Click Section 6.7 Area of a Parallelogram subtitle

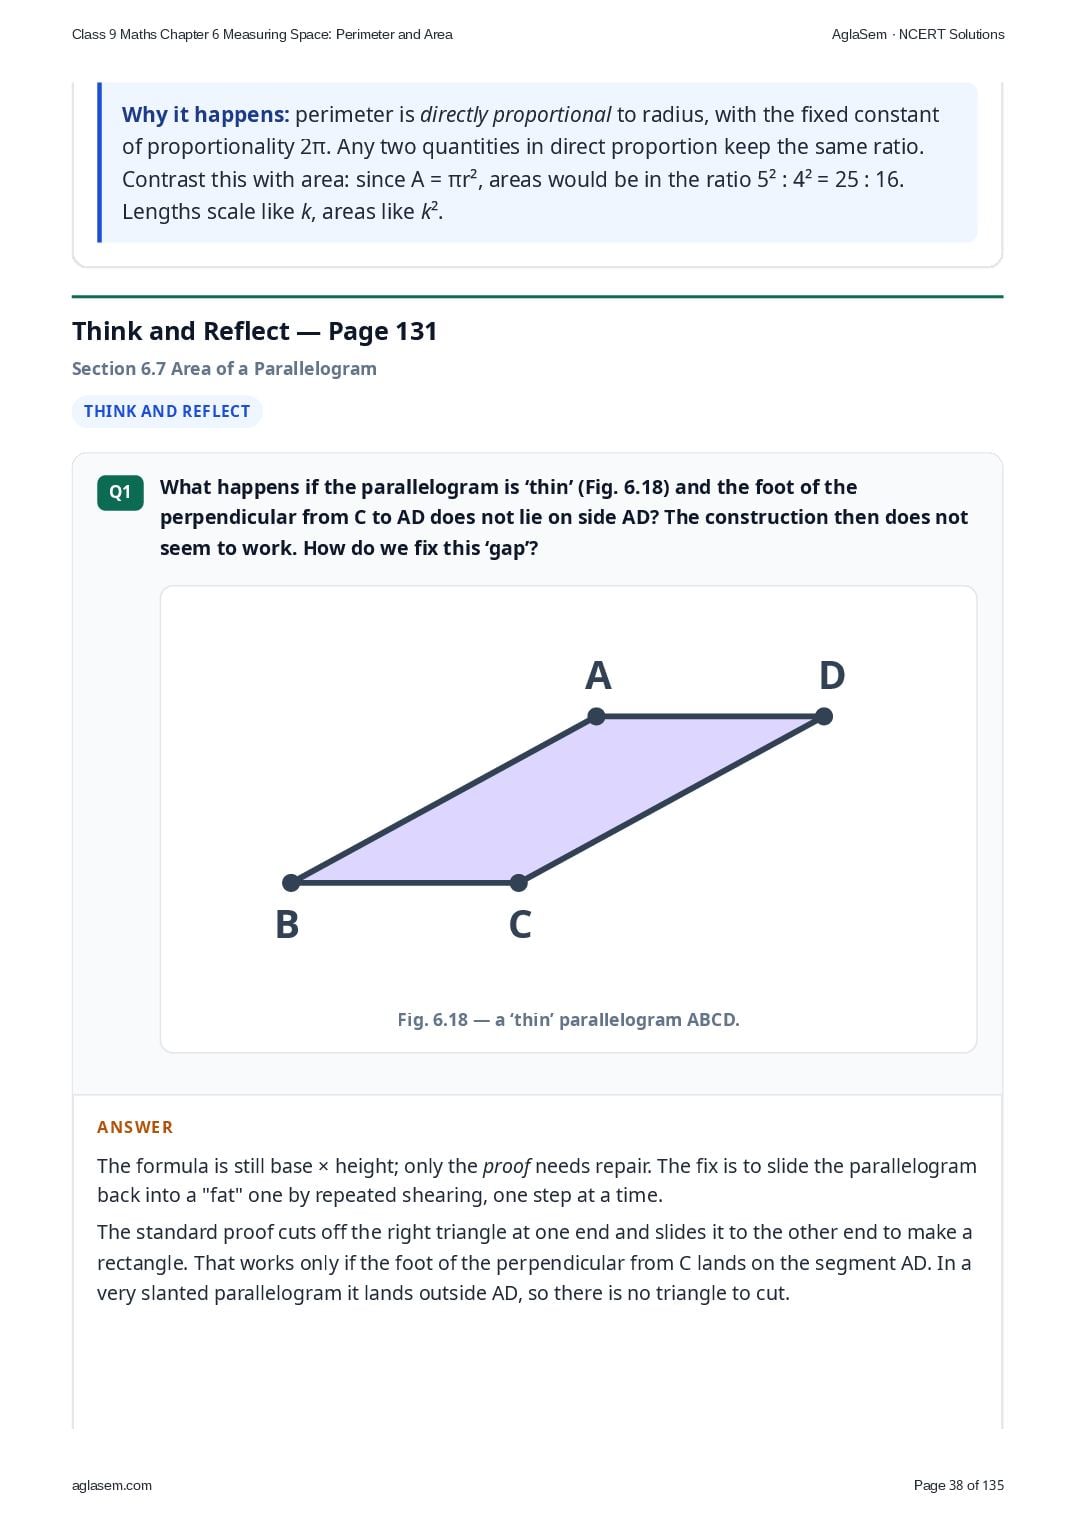(x=224, y=368)
